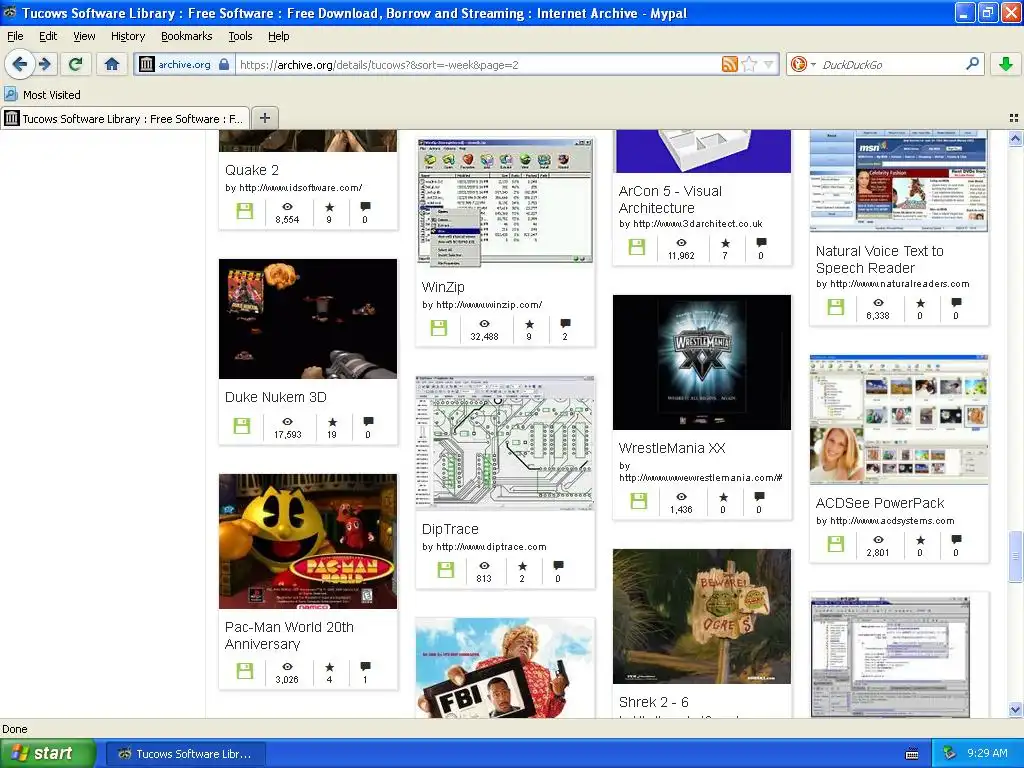Open the DipTrace title link
This screenshot has height=768, width=1024.
pyautogui.click(x=450, y=529)
